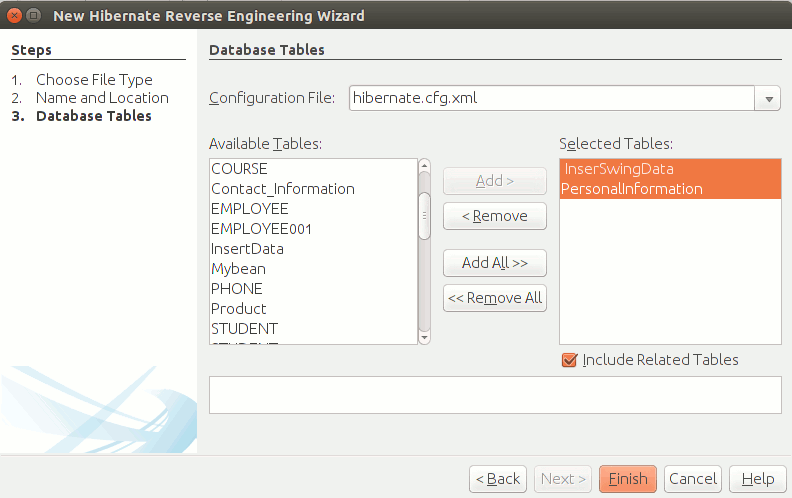This screenshot has height=498, width=792.
Task: Go back with the < Back button
Action: pyautogui.click(x=497, y=479)
